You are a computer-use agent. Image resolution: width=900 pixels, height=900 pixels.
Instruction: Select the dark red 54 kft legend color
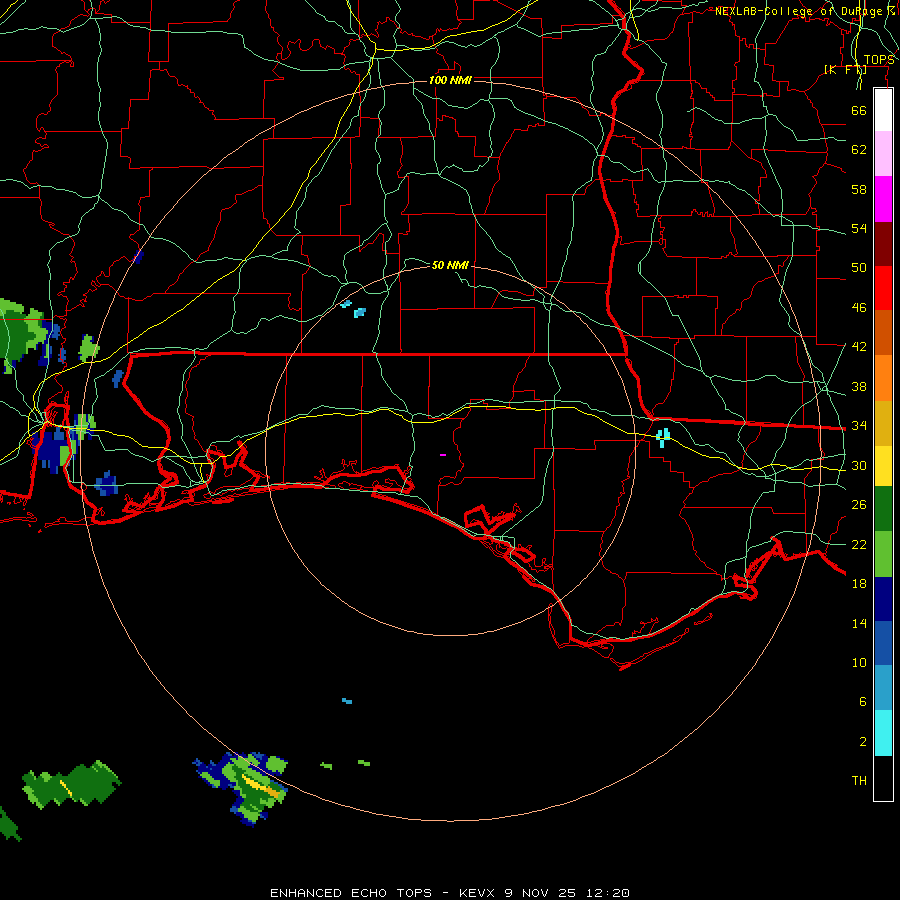click(883, 243)
